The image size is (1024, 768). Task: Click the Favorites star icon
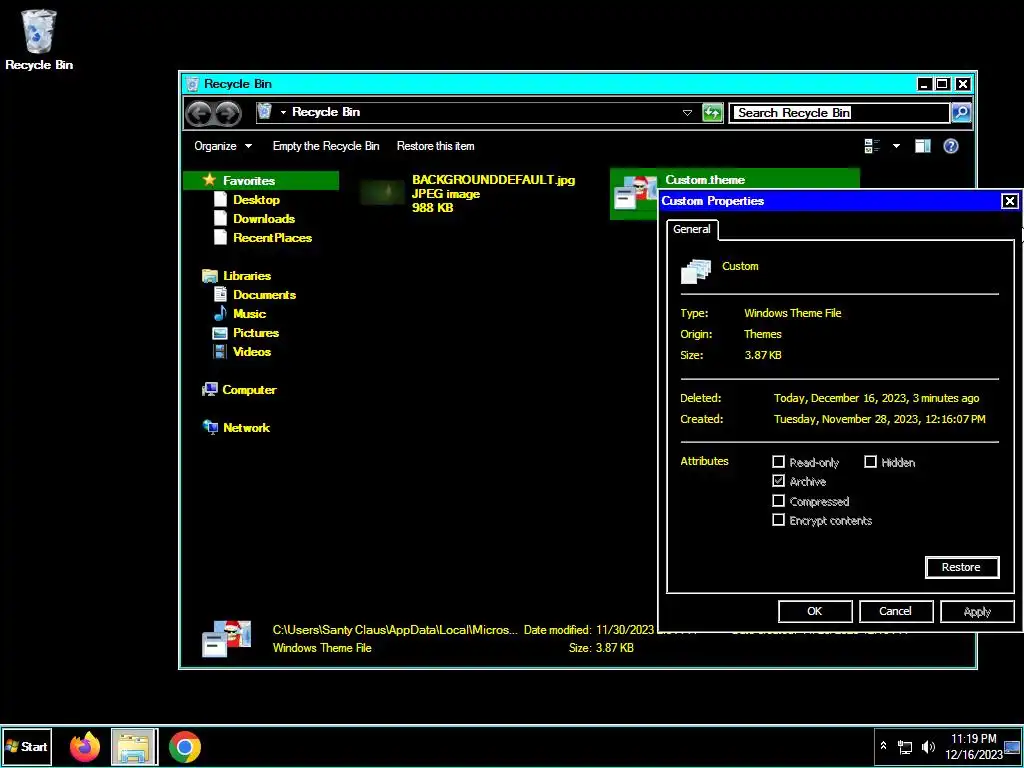click(x=209, y=180)
